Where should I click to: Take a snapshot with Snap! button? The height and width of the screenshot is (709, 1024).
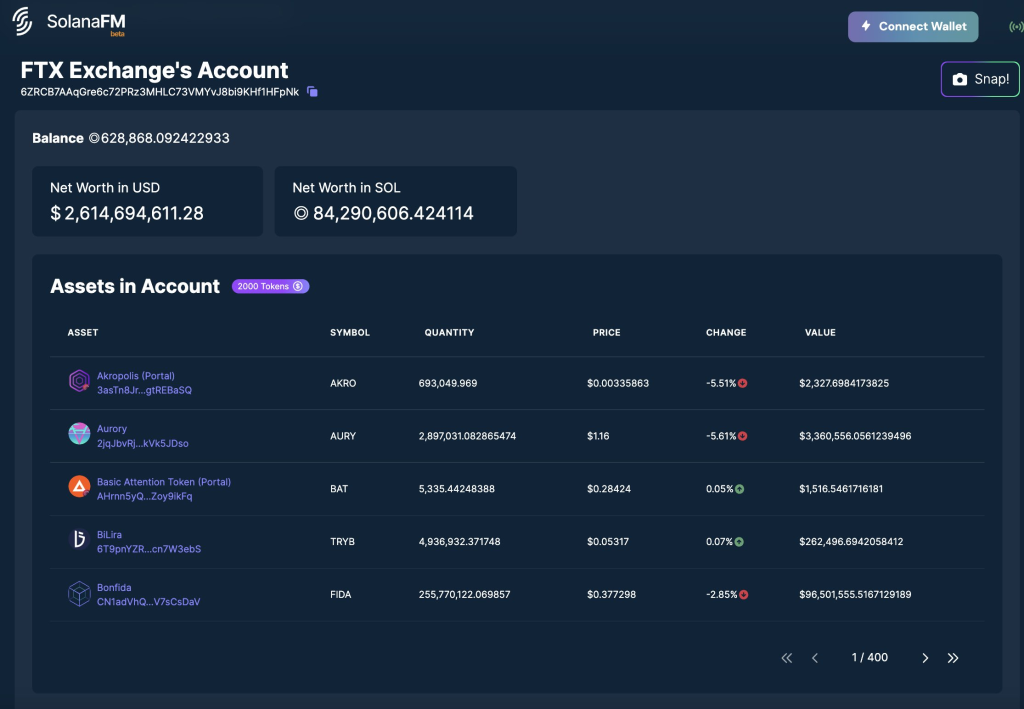(x=980, y=79)
